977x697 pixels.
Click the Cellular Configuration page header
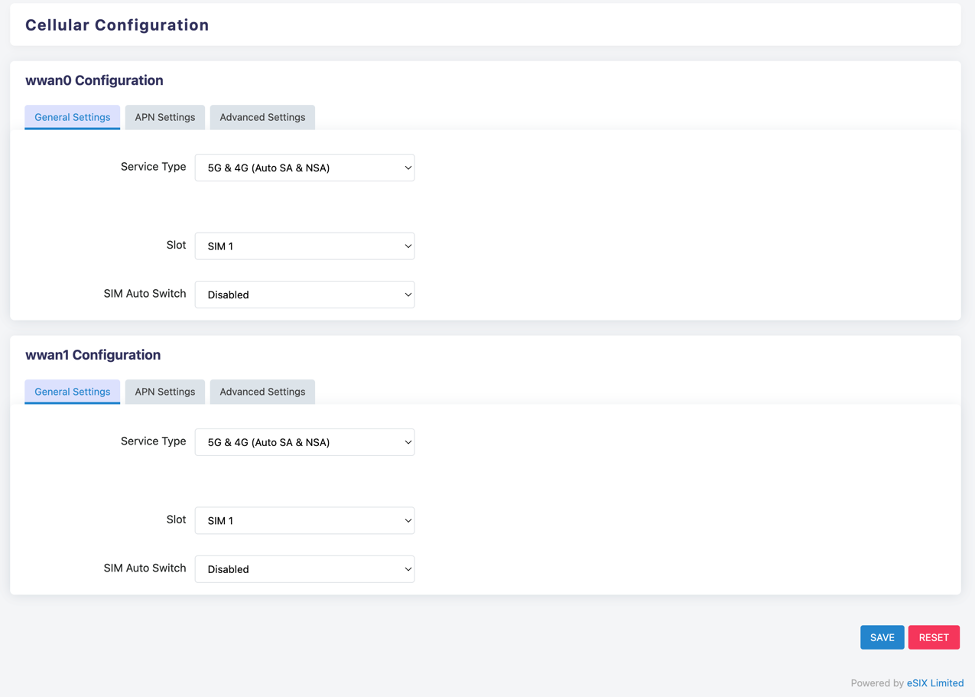tap(116, 24)
